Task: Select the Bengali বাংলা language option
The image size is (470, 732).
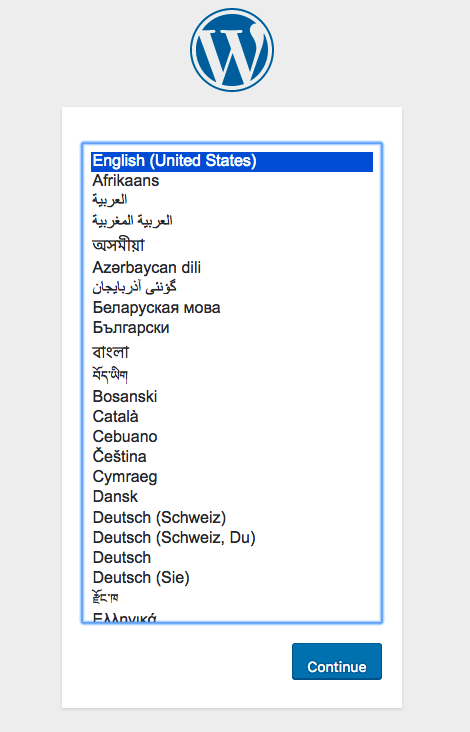Action: (x=232, y=352)
